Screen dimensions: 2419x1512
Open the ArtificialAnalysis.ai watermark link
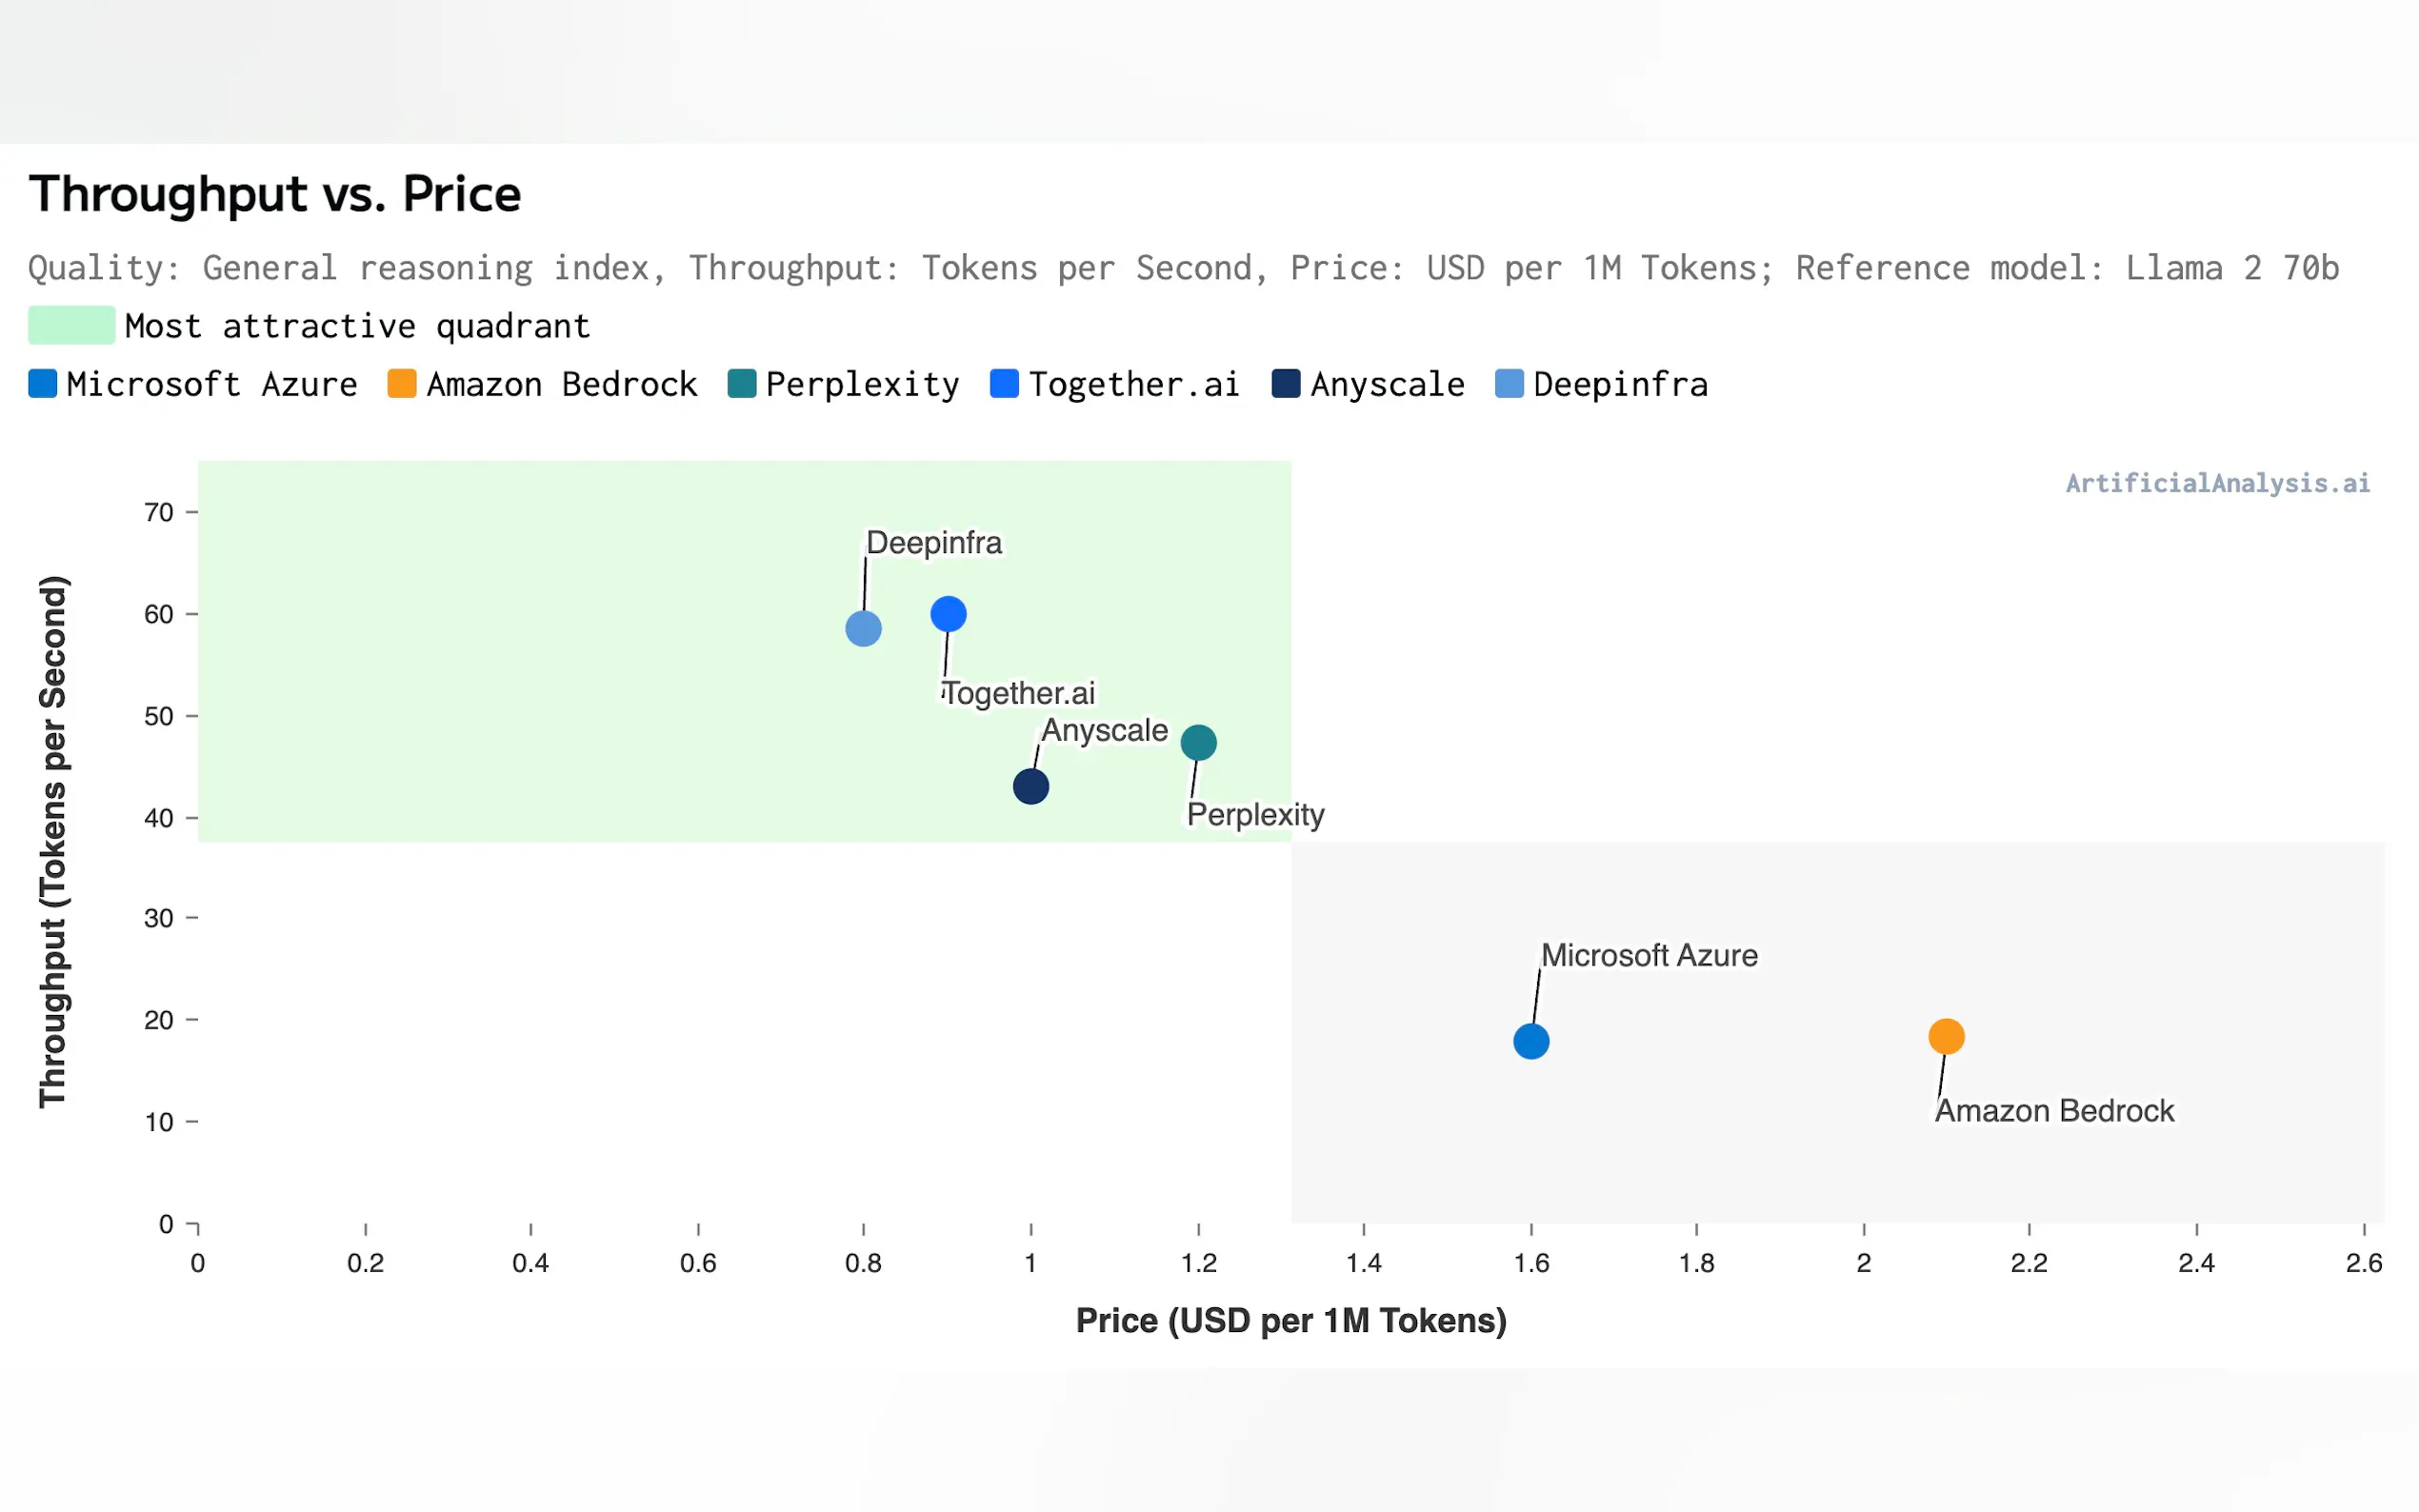pyautogui.click(x=2217, y=484)
